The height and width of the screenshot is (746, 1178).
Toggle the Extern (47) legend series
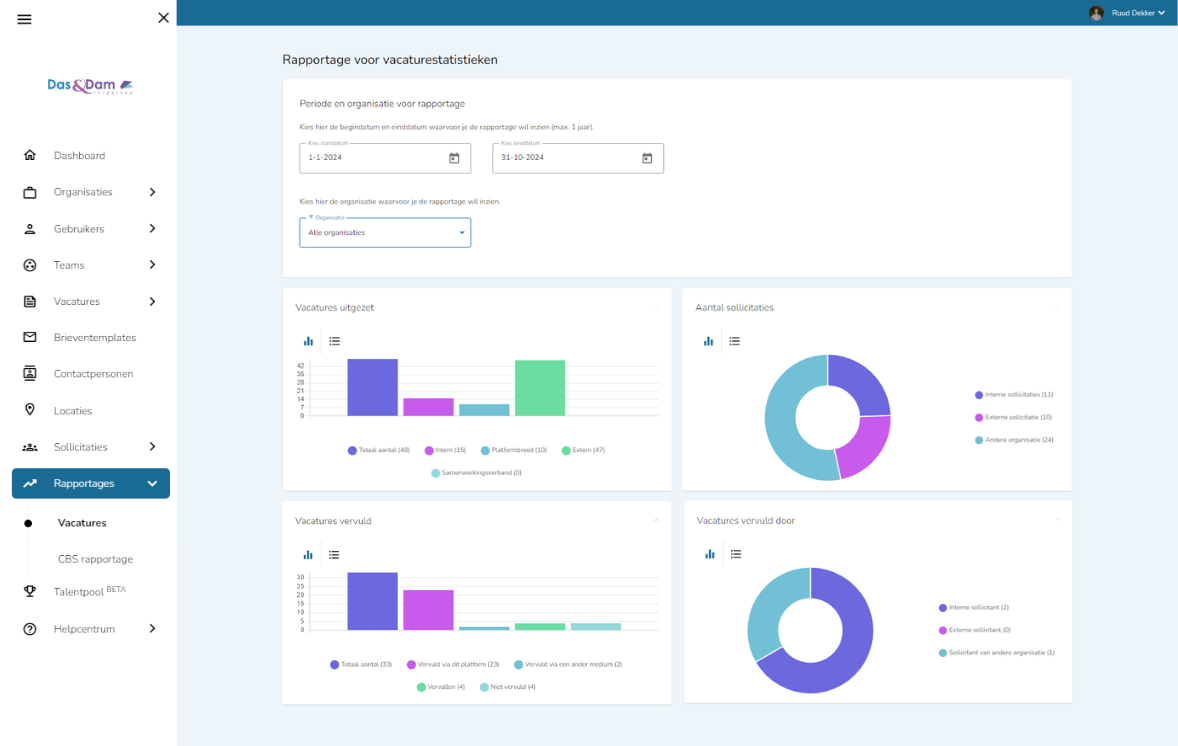(x=583, y=450)
